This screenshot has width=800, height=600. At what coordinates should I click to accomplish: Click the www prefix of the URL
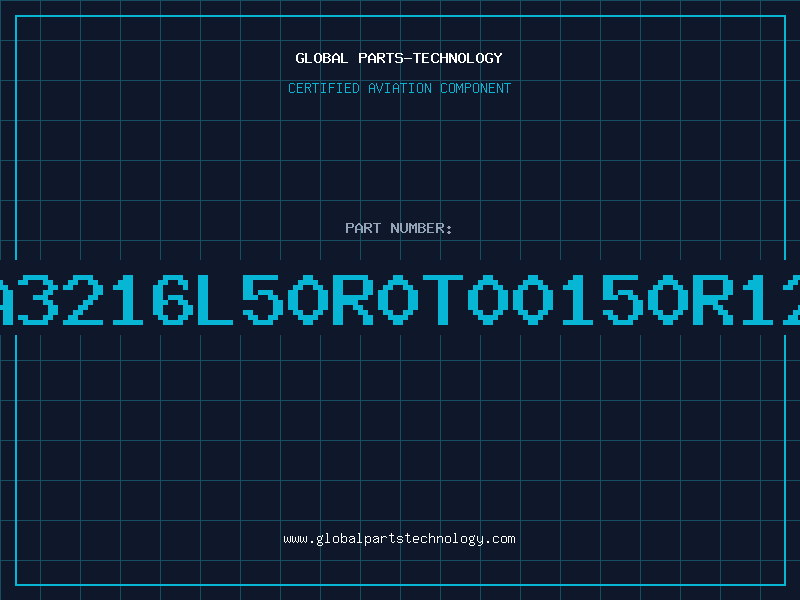(295, 540)
